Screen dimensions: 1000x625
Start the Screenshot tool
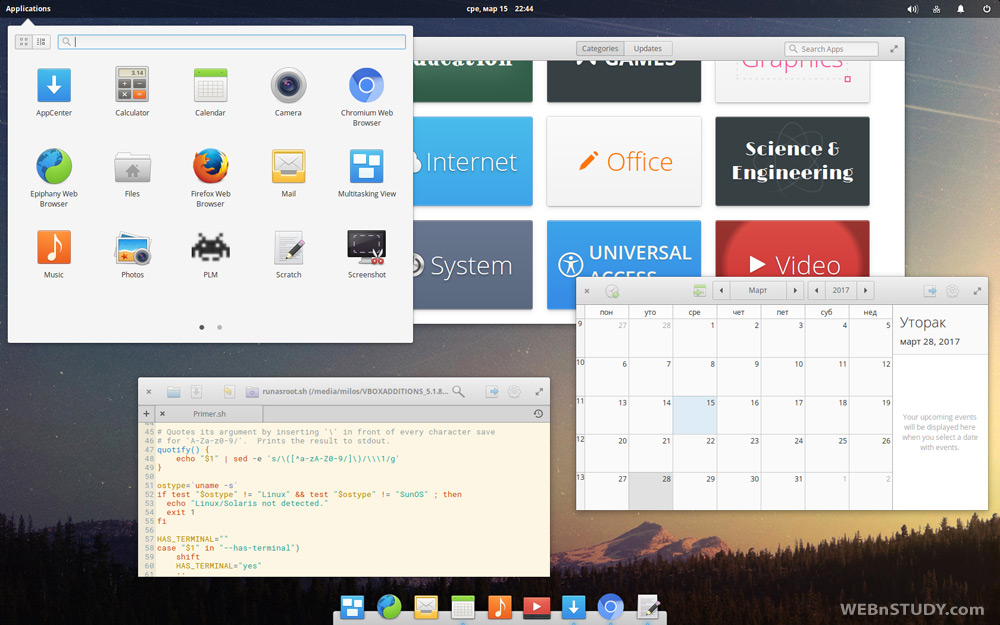[367, 247]
